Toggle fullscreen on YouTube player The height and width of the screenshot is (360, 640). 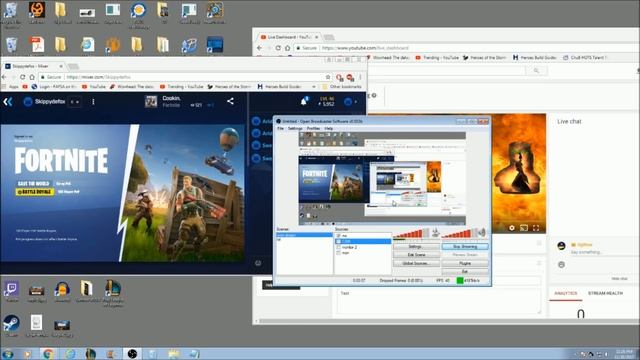[x=536, y=228]
